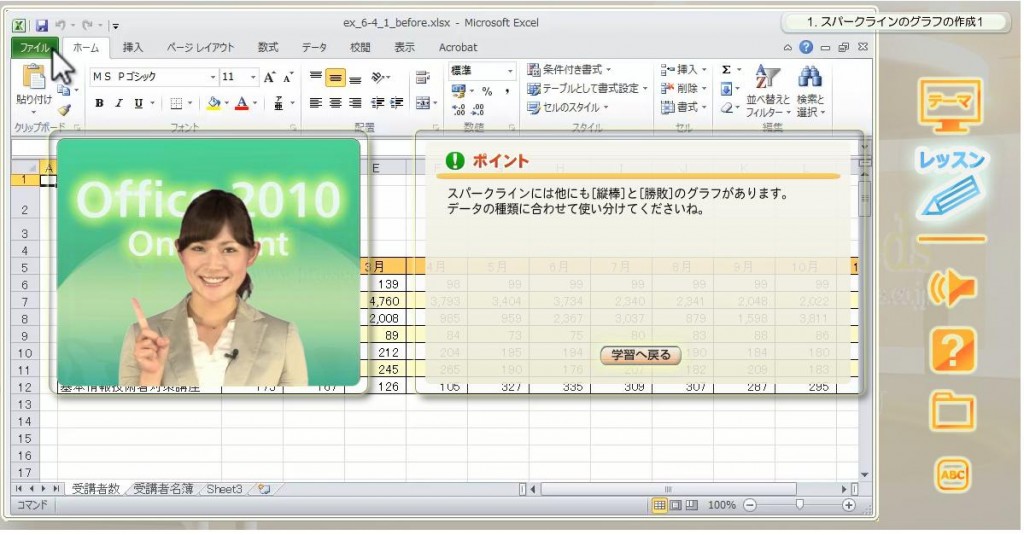Select the Format Painter brush icon

coord(63,109)
